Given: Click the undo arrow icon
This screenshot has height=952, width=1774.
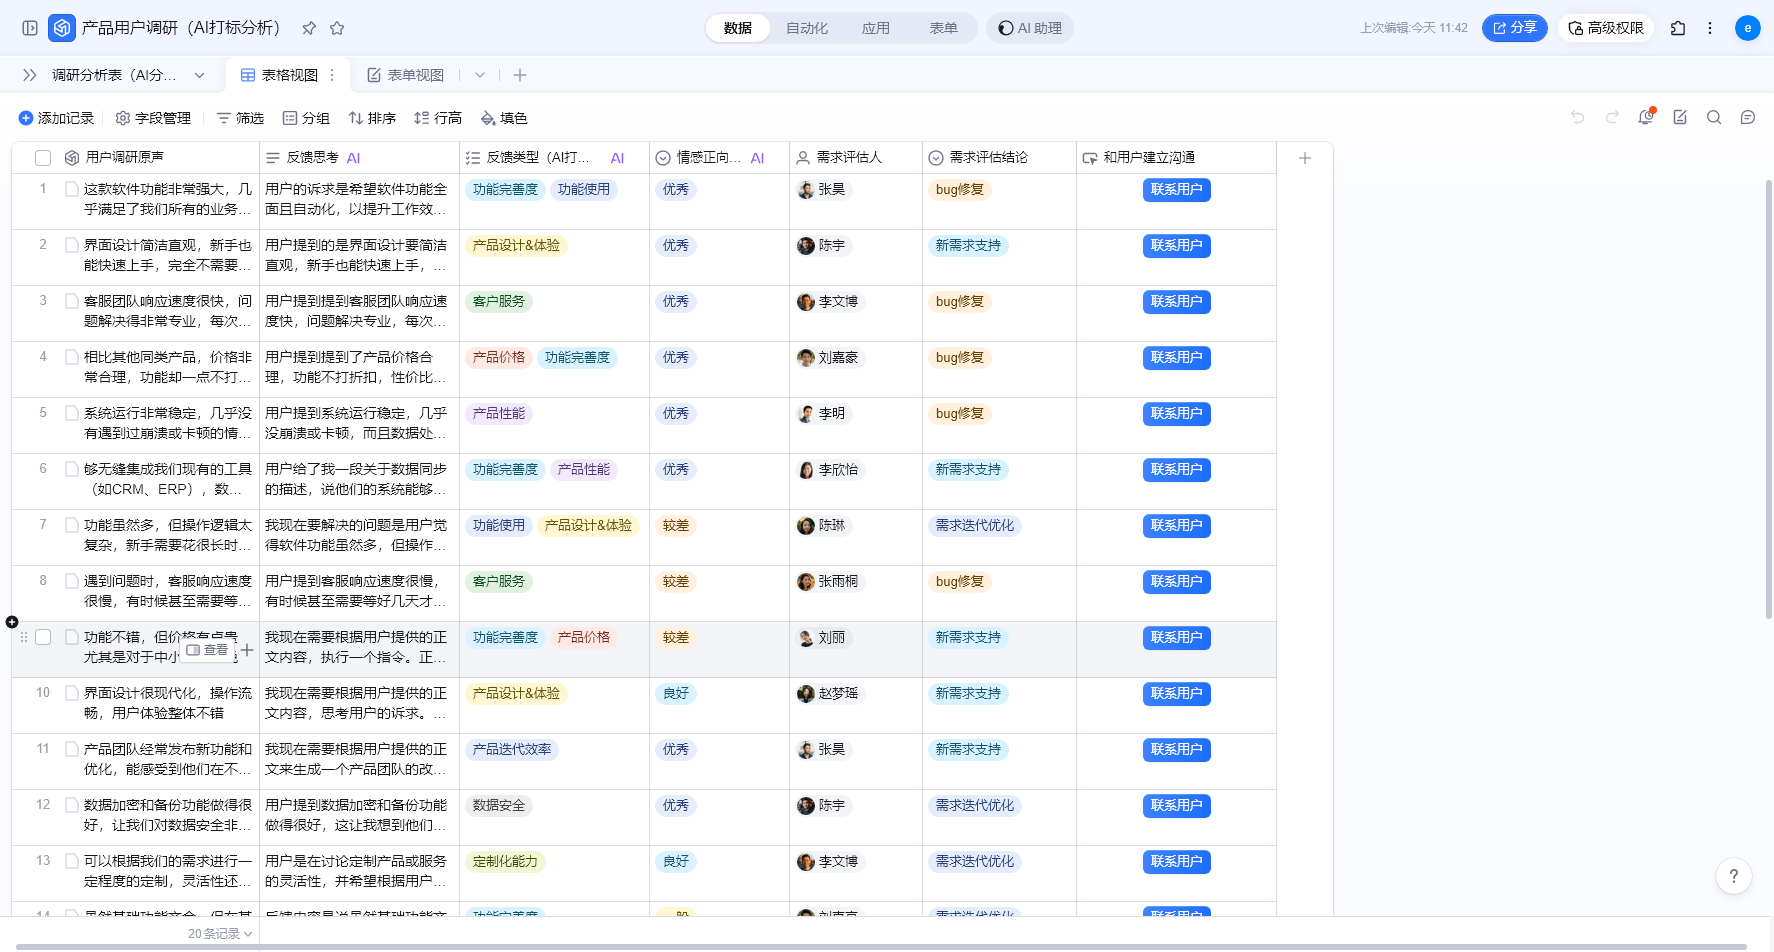Looking at the screenshot, I should pos(1577,118).
